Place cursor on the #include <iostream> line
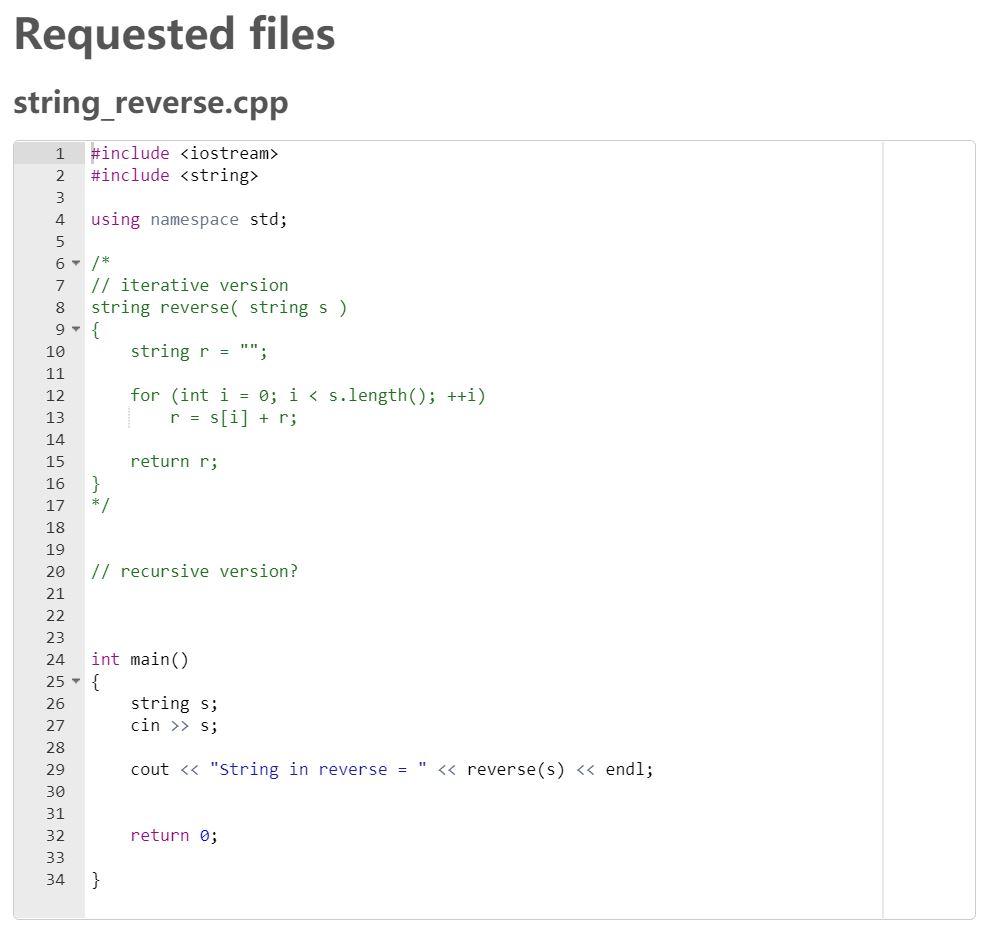The image size is (998, 946). pyautogui.click(x=184, y=153)
